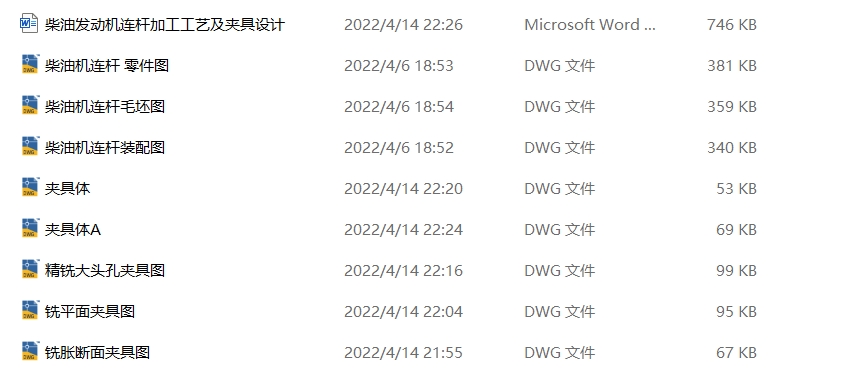Select the 夹具体A file name

point(73,230)
